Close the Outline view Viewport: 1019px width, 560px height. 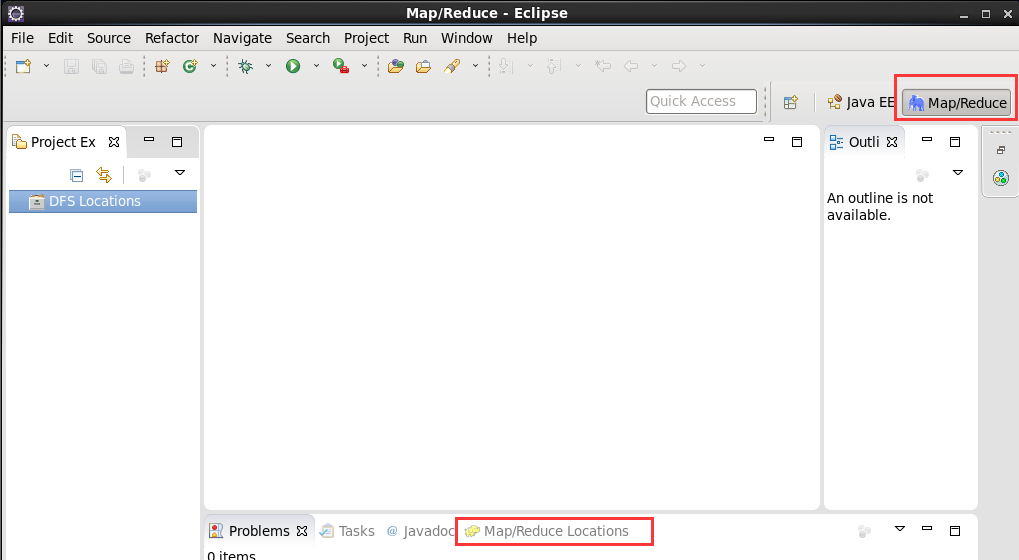point(892,142)
